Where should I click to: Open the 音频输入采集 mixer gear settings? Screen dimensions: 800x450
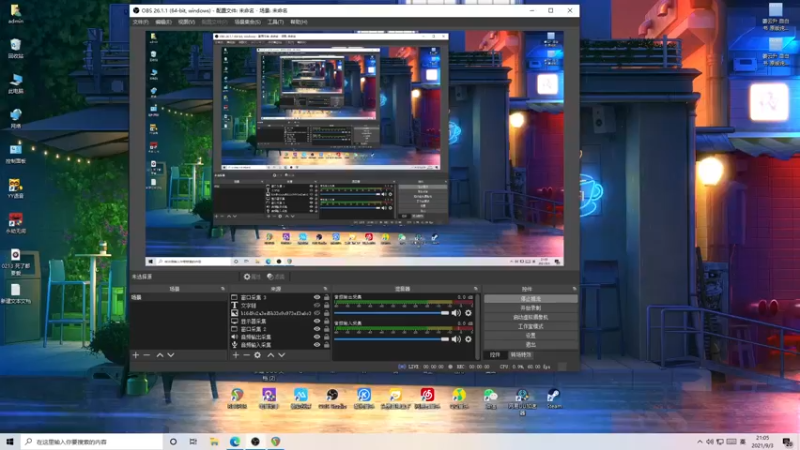(x=468, y=339)
